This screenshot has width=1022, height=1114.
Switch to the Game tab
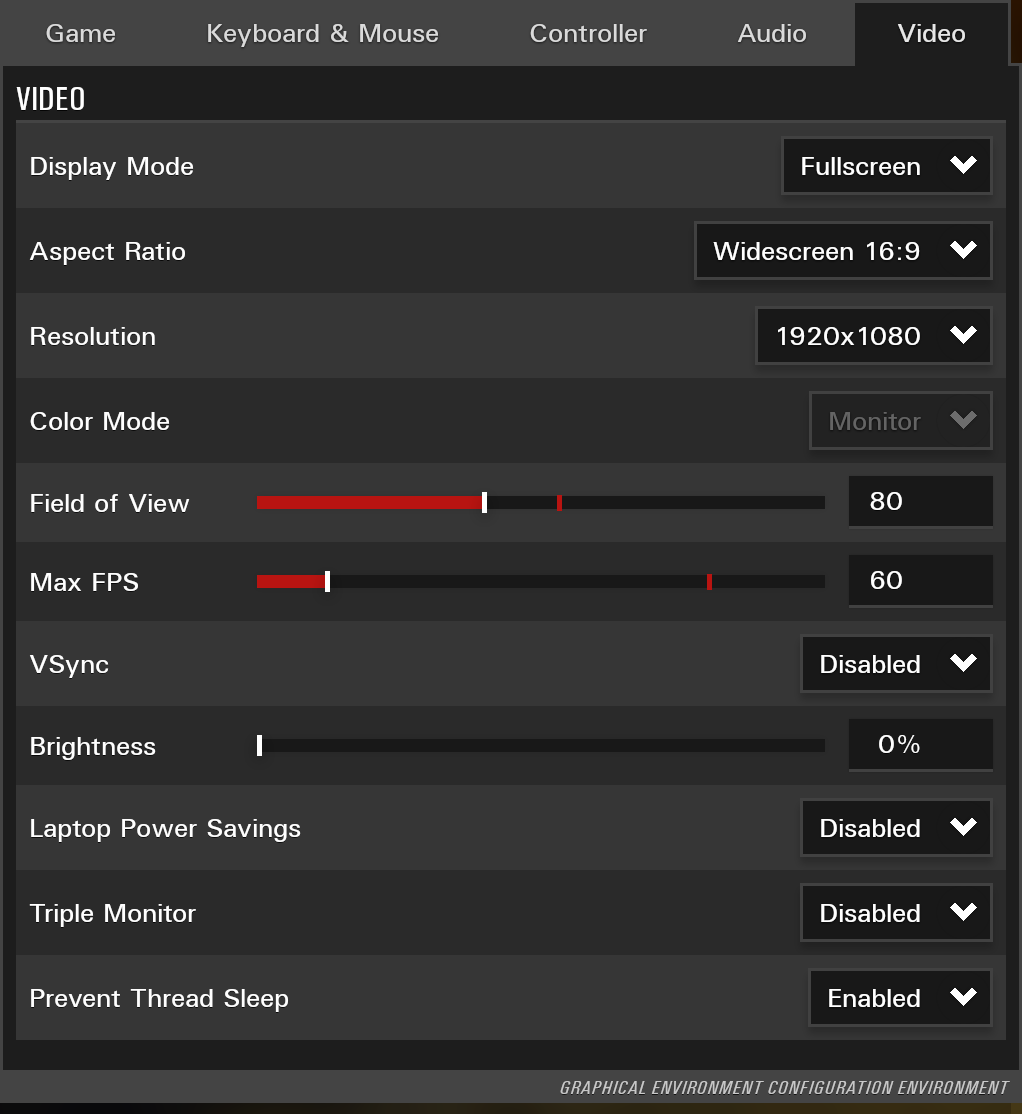coord(81,34)
